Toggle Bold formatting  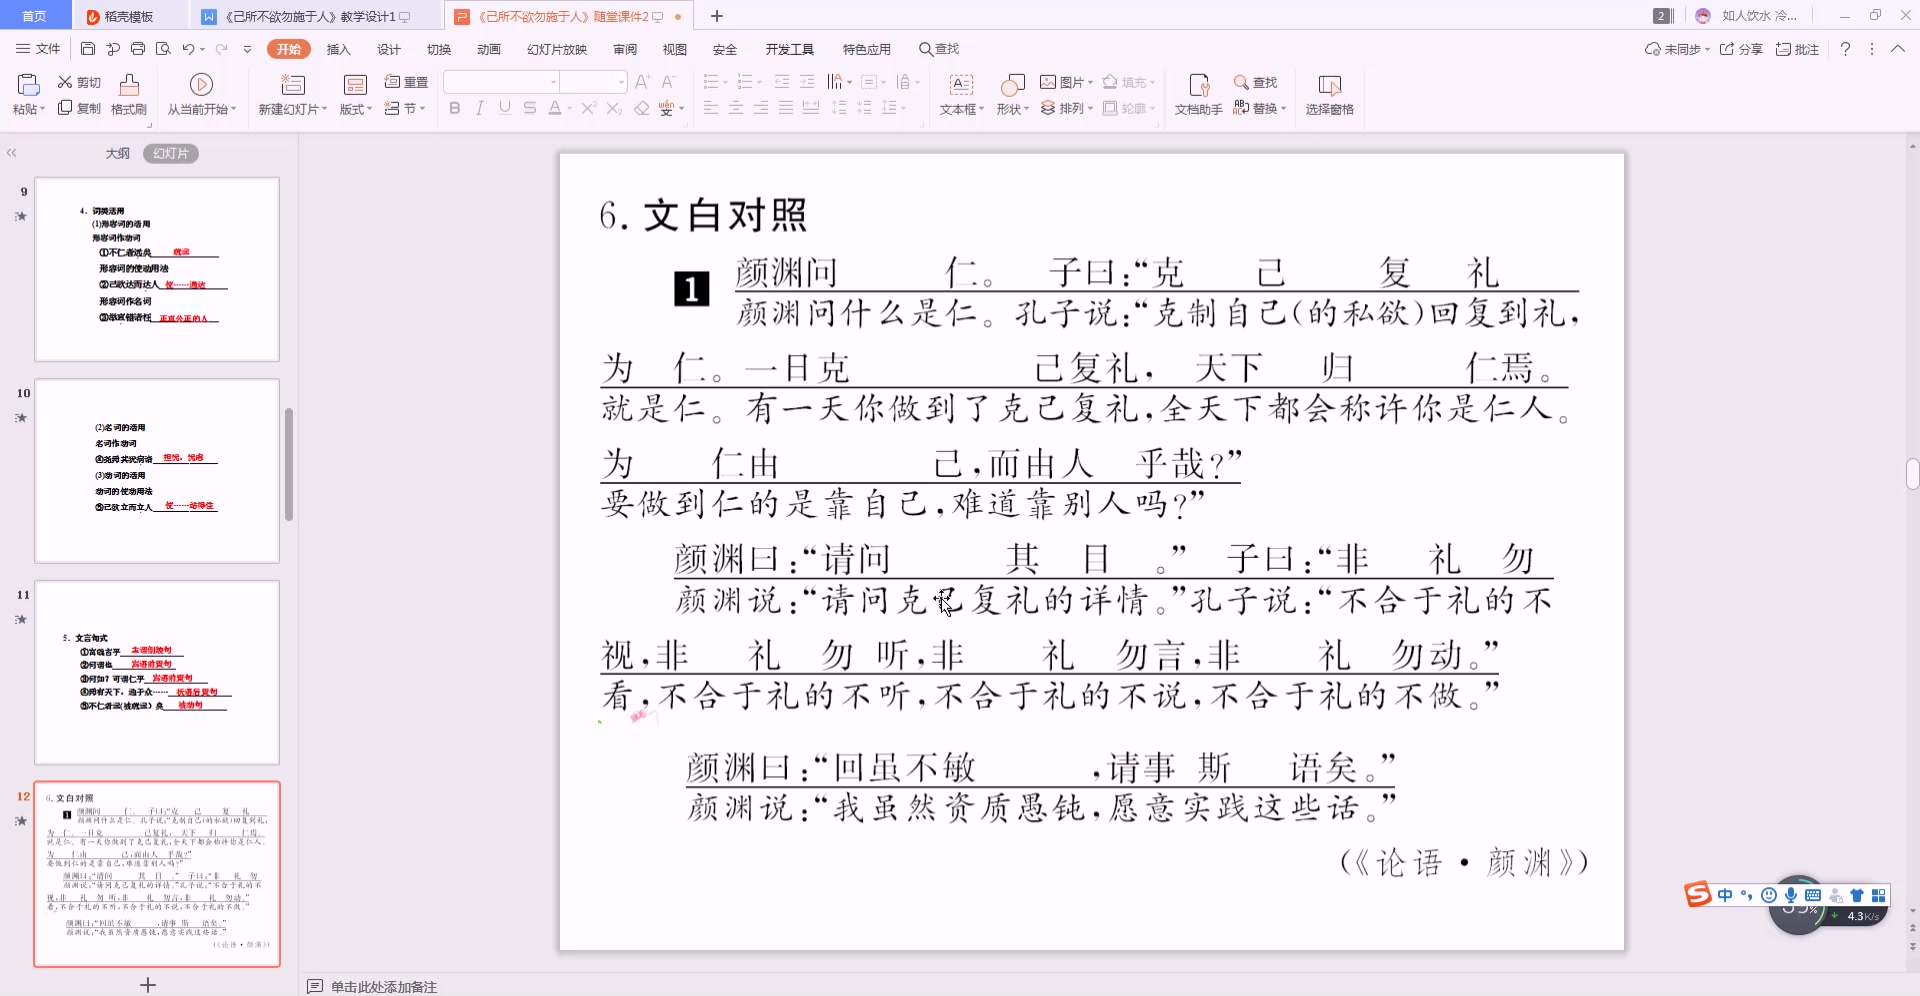(x=455, y=108)
